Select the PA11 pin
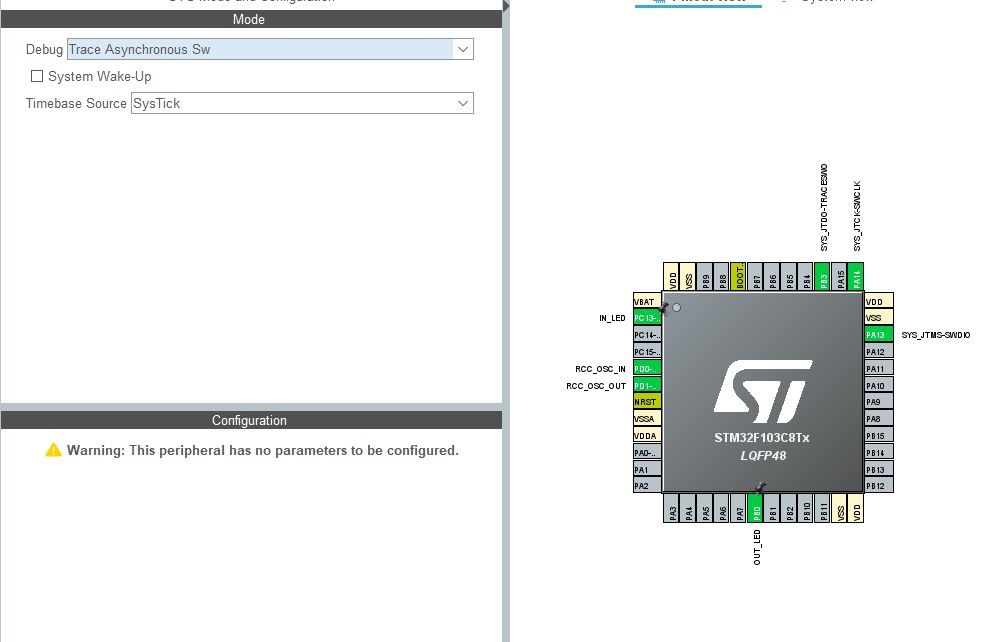Image resolution: width=996 pixels, height=642 pixels. tap(879, 368)
